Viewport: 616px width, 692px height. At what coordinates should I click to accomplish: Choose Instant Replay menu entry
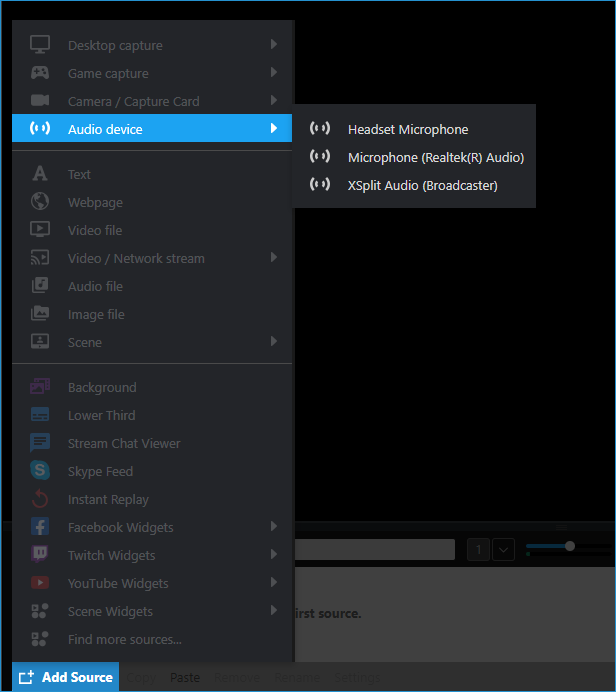pos(152,499)
